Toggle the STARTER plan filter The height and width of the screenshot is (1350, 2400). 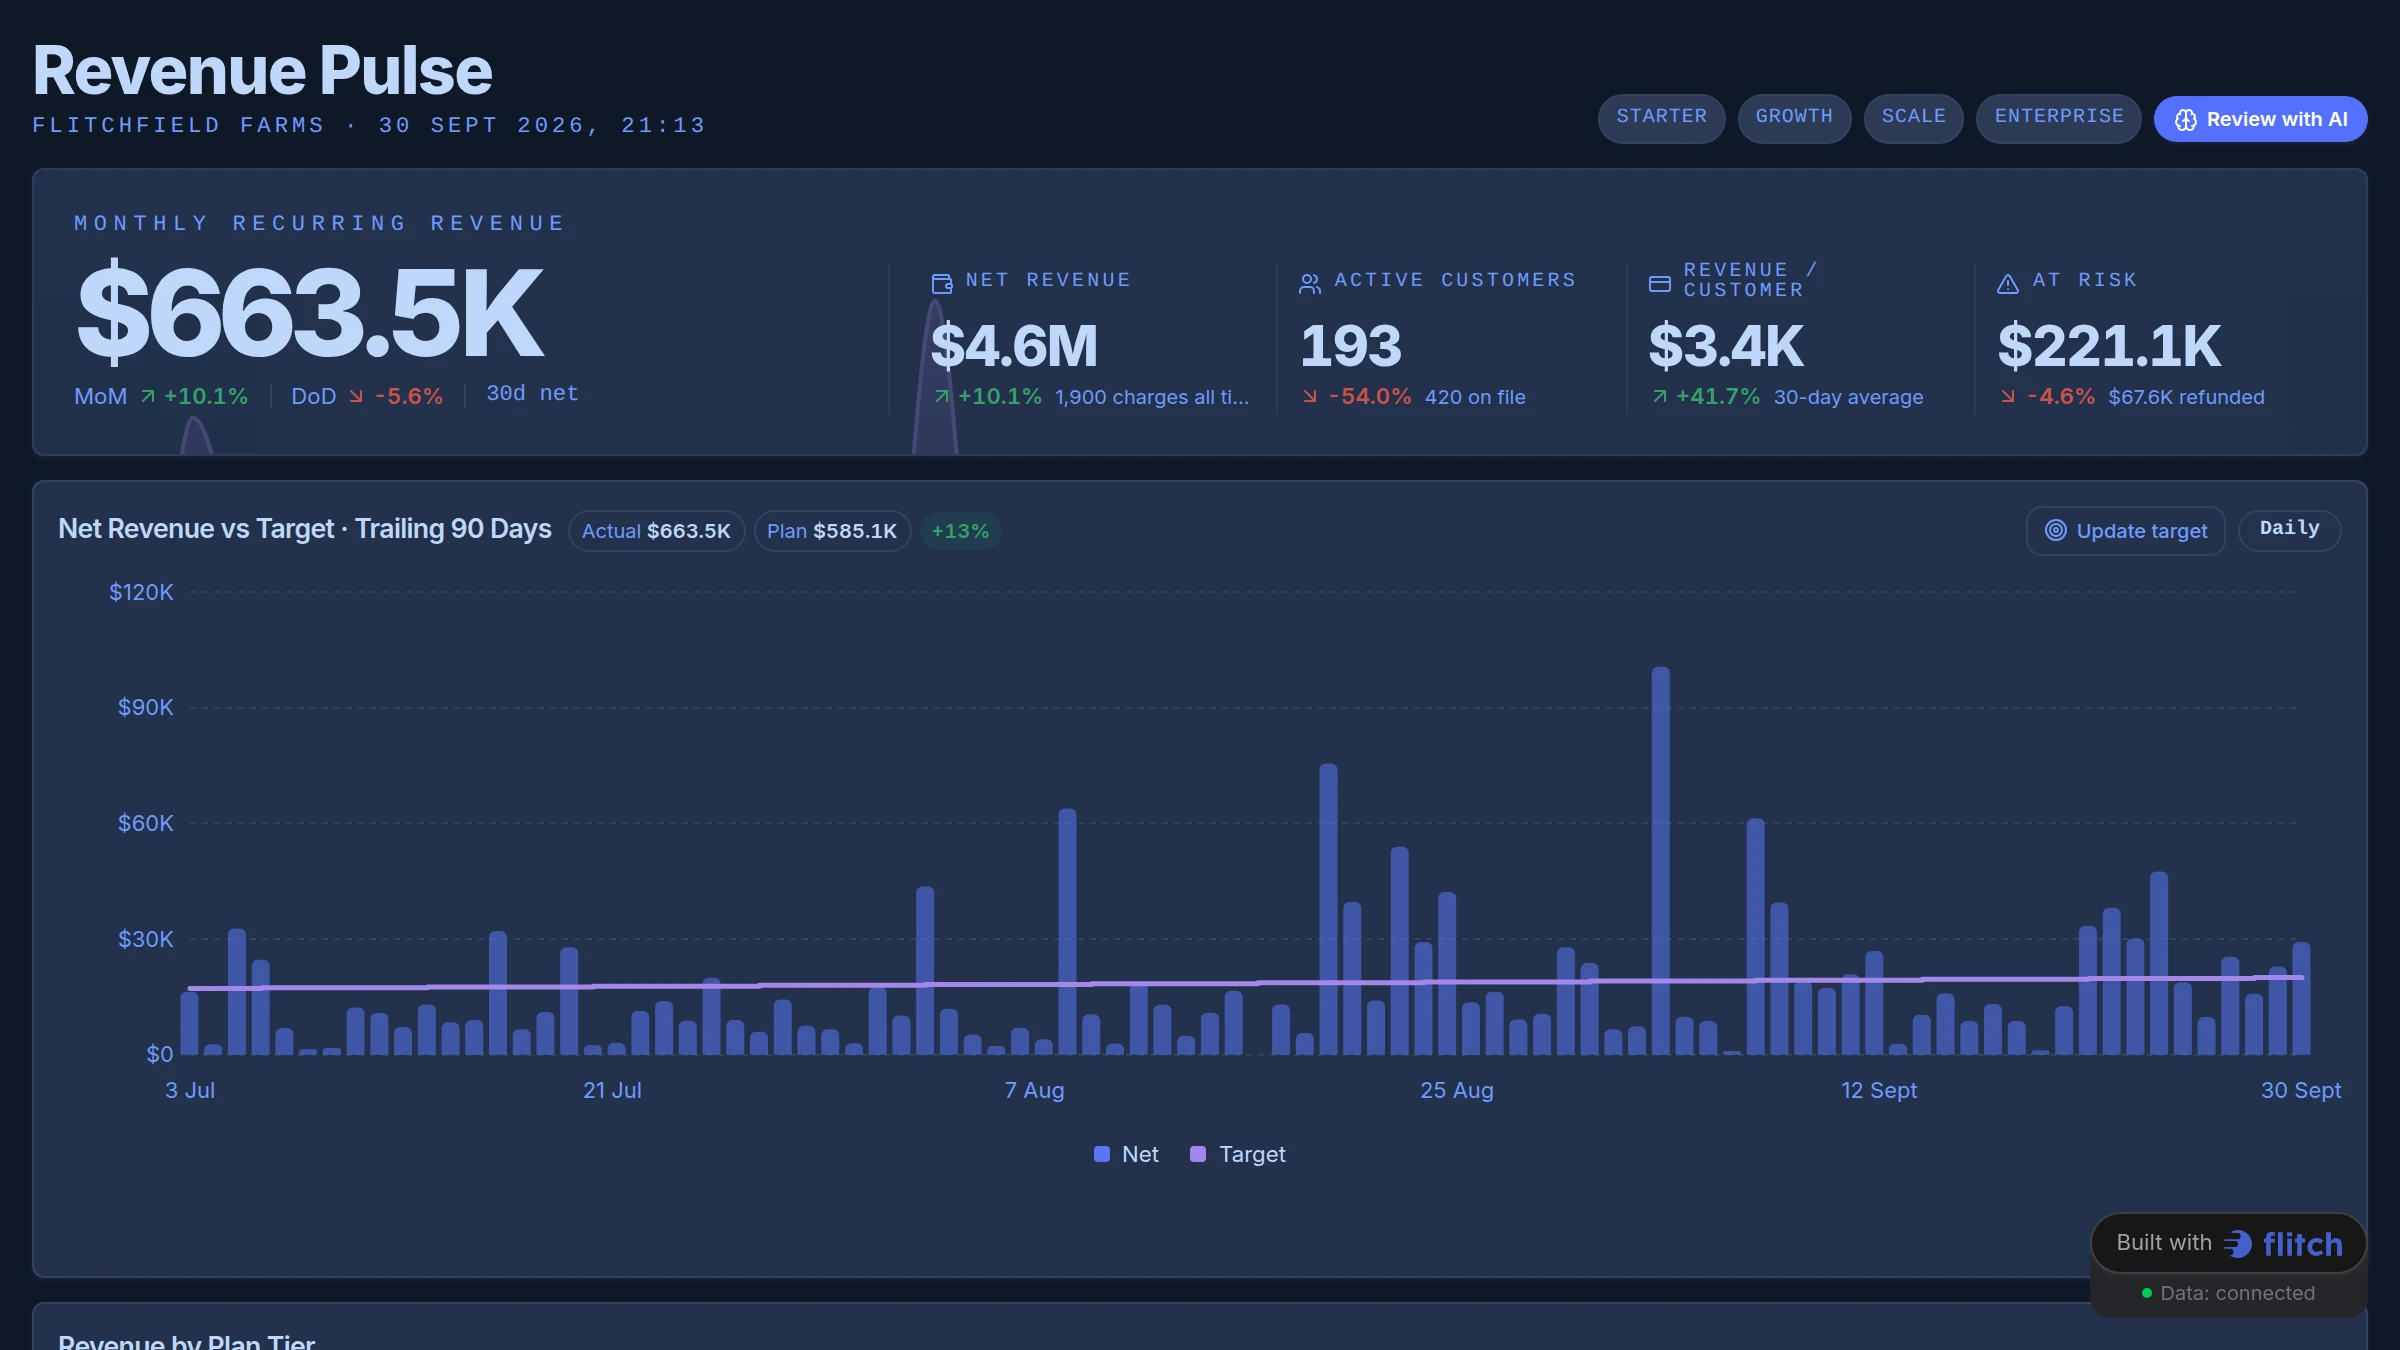[x=1661, y=117]
